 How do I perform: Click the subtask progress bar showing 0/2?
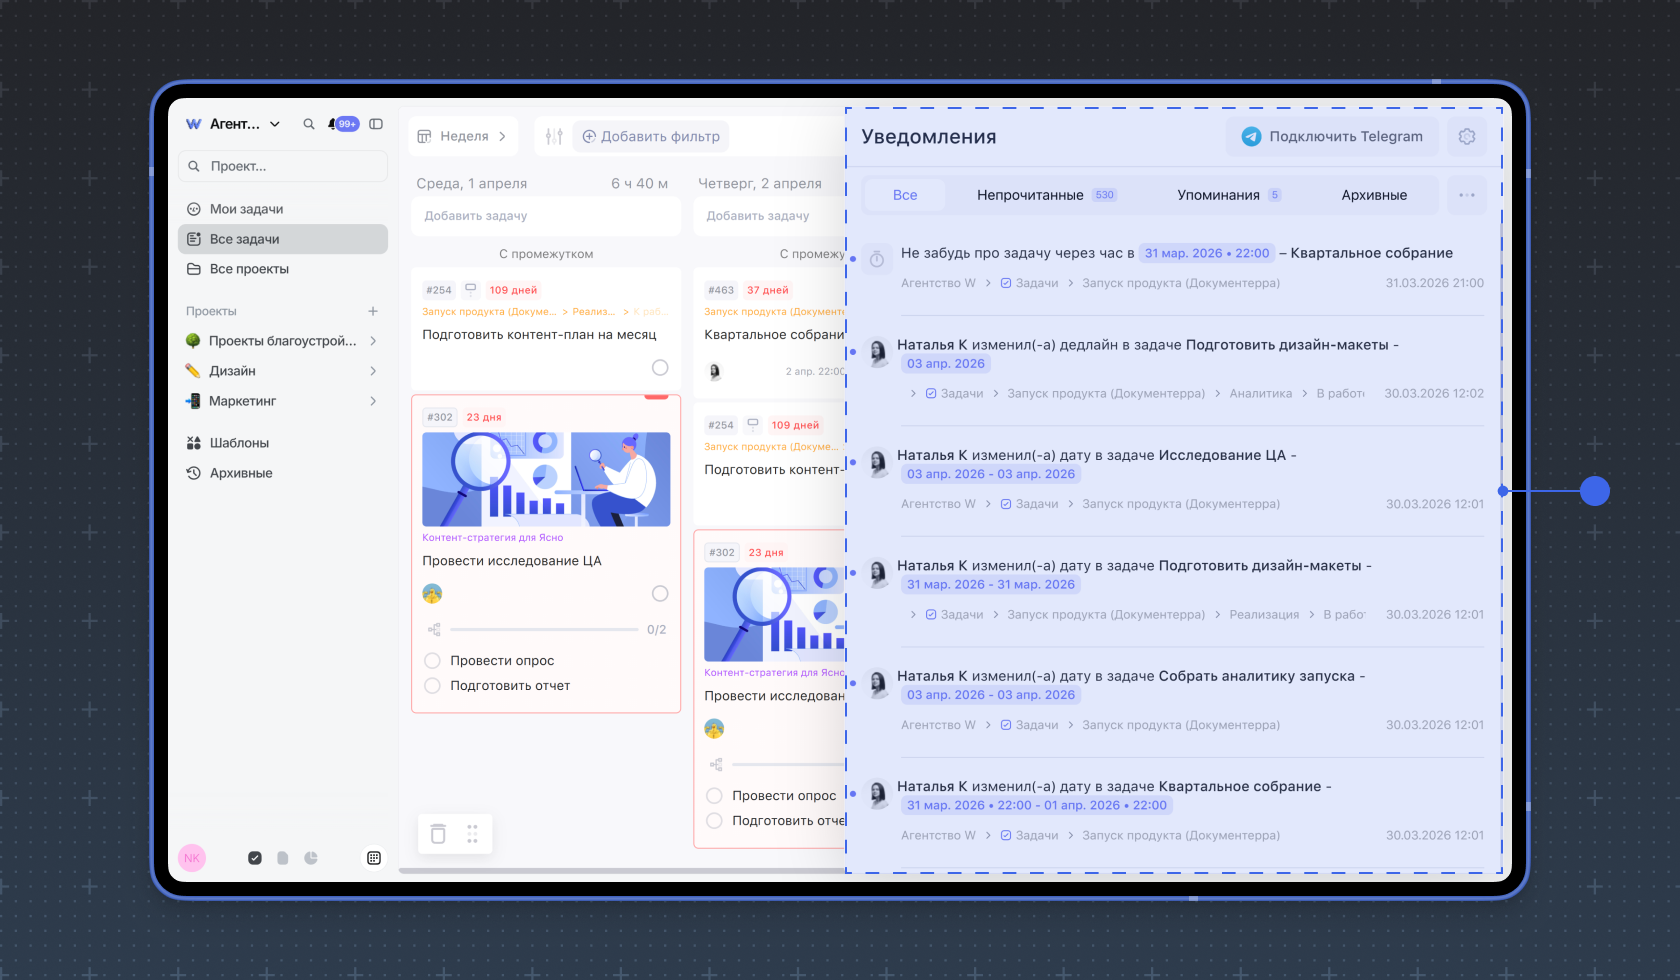(544, 630)
